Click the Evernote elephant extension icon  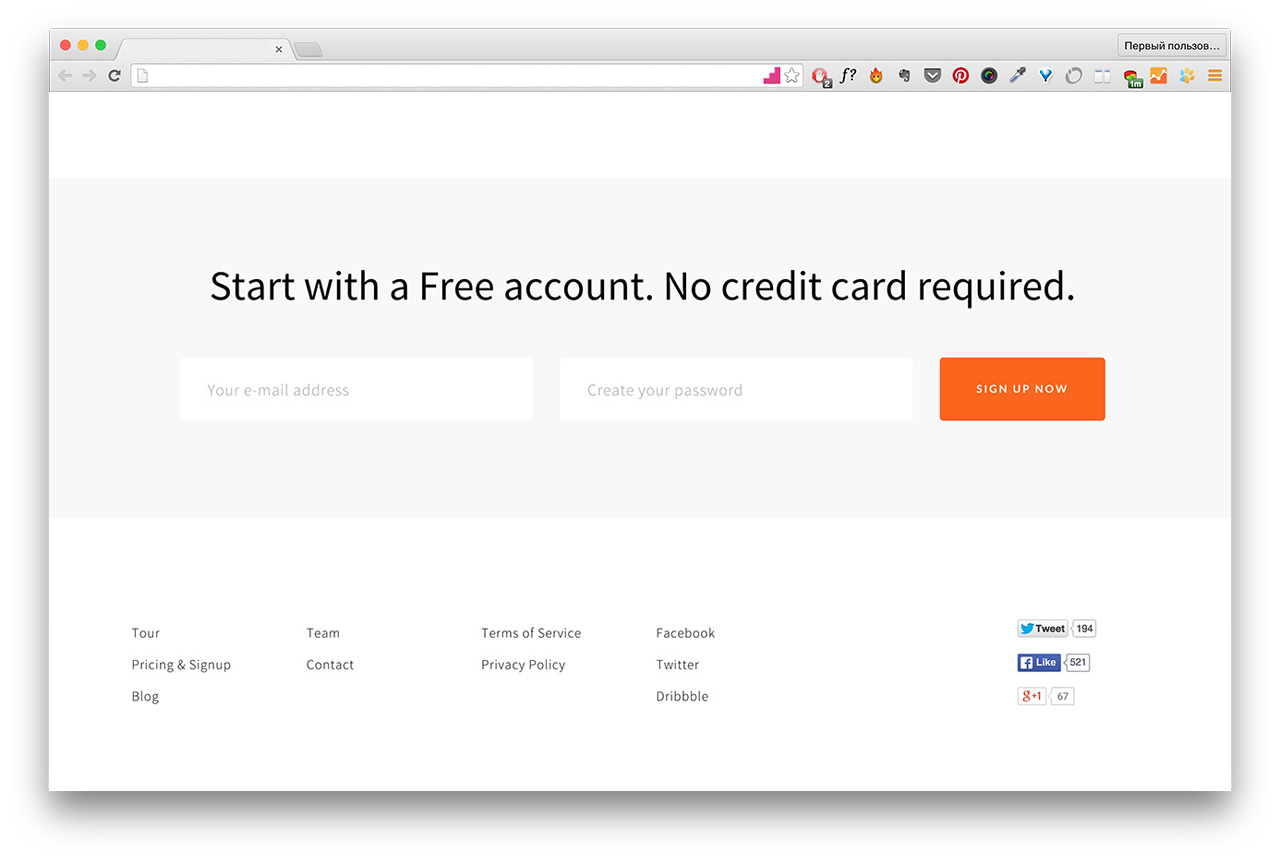pyautogui.click(x=905, y=75)
